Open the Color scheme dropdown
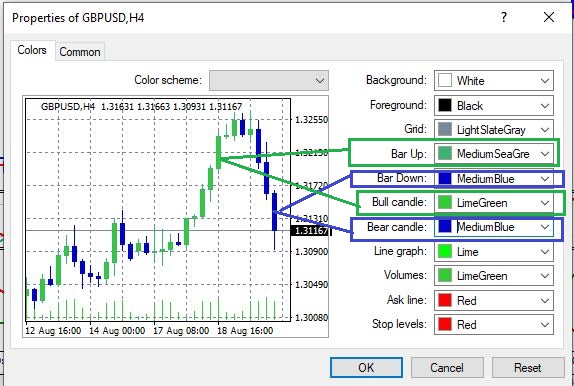The height and width of the screenshot is (386, 574). pyautogui.click(x=269, y=81)
